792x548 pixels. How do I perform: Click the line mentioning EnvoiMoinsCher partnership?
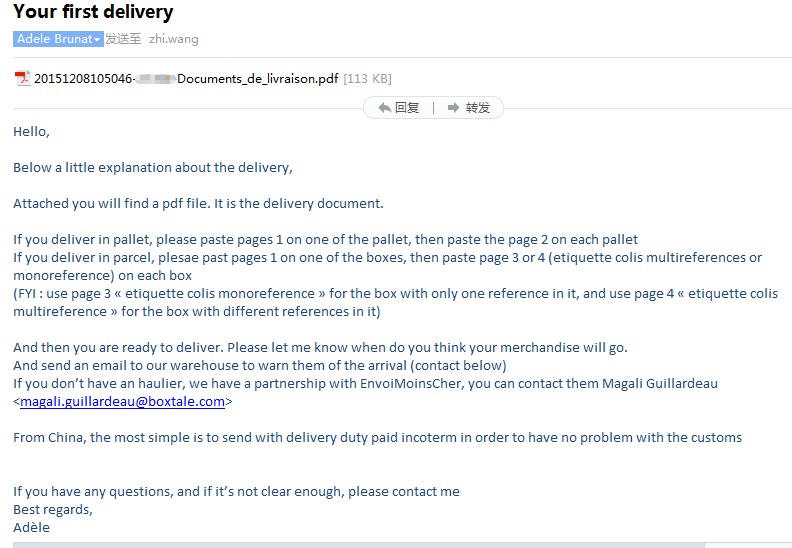click(365, 383)
